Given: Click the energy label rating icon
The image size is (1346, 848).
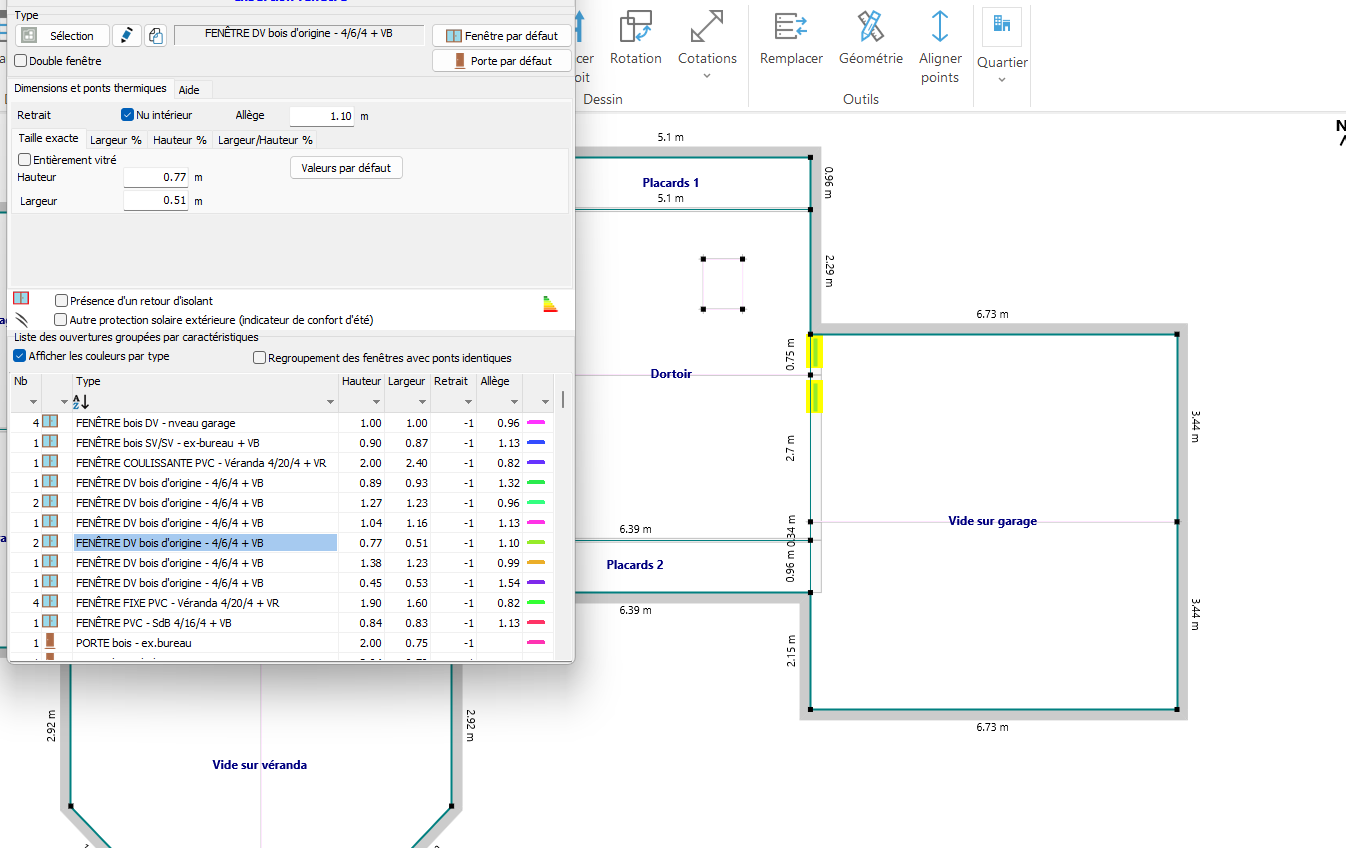Looking at the screenshot, I should pyautogui.click(x=549, y=304).
